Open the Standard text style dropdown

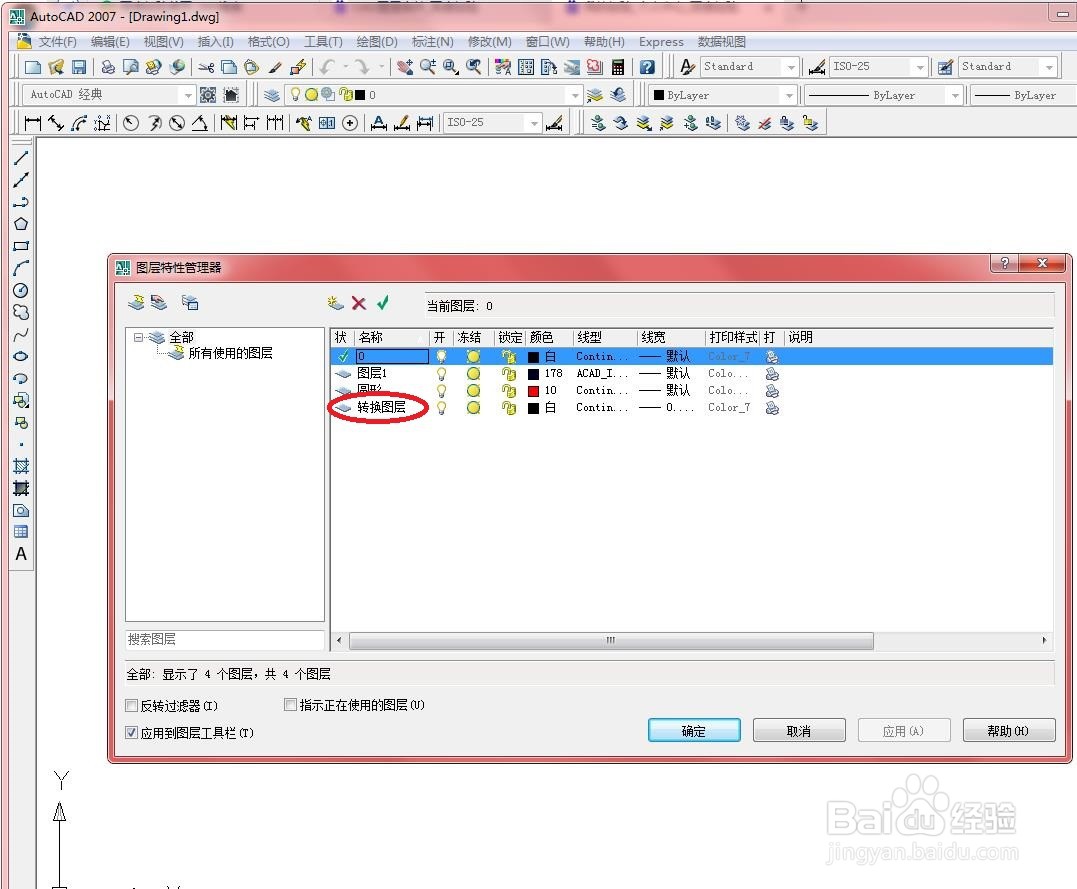(x=791, y=67)
